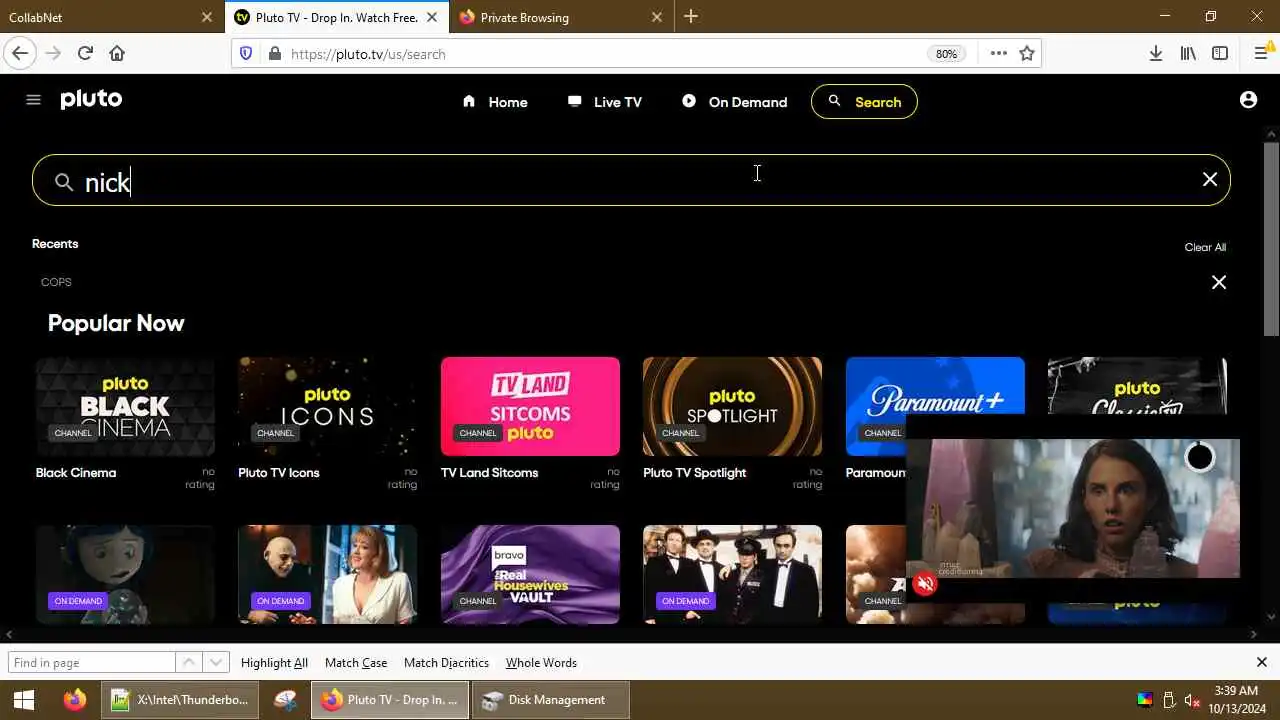1280x720 pixels.
Task: Click TV Land Sitcoms title text
Action: (x=489, y=473)
